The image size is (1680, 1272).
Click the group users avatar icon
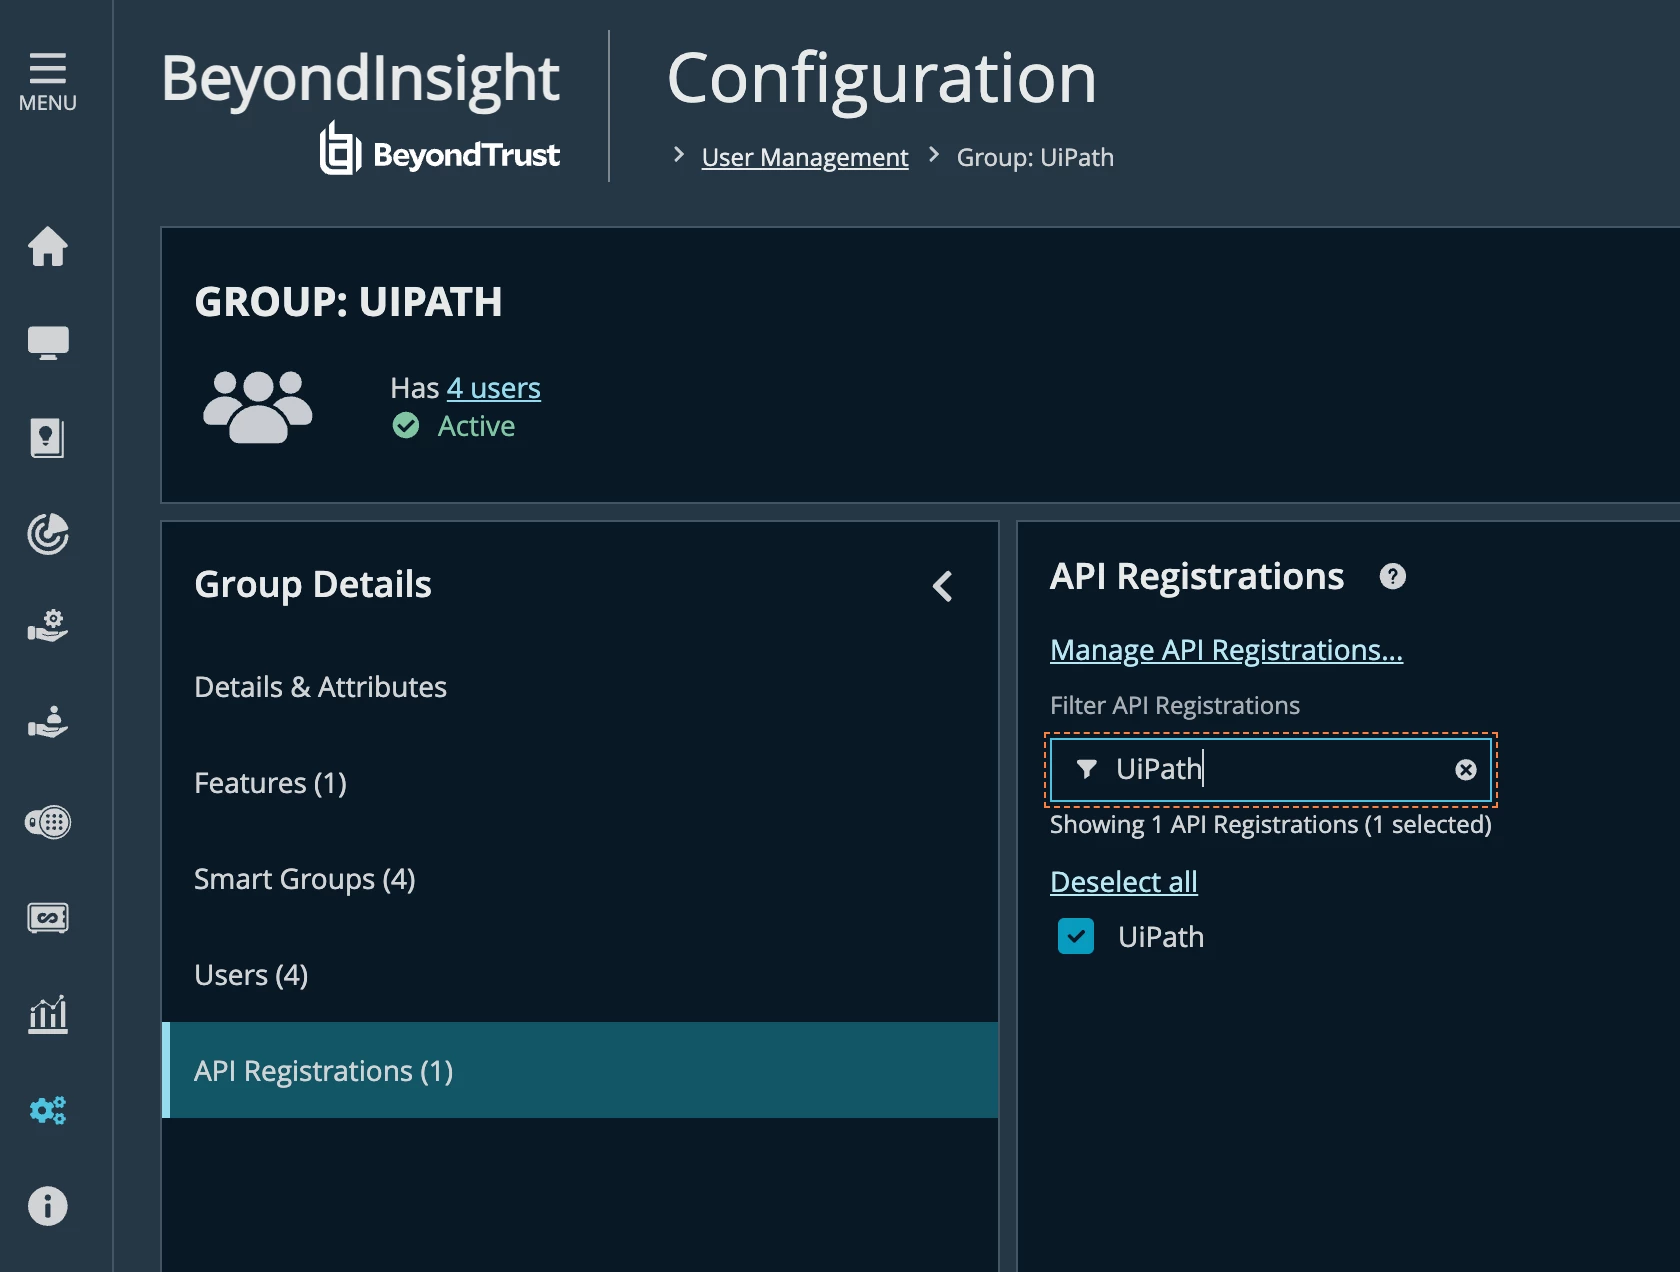coord(257,406)
